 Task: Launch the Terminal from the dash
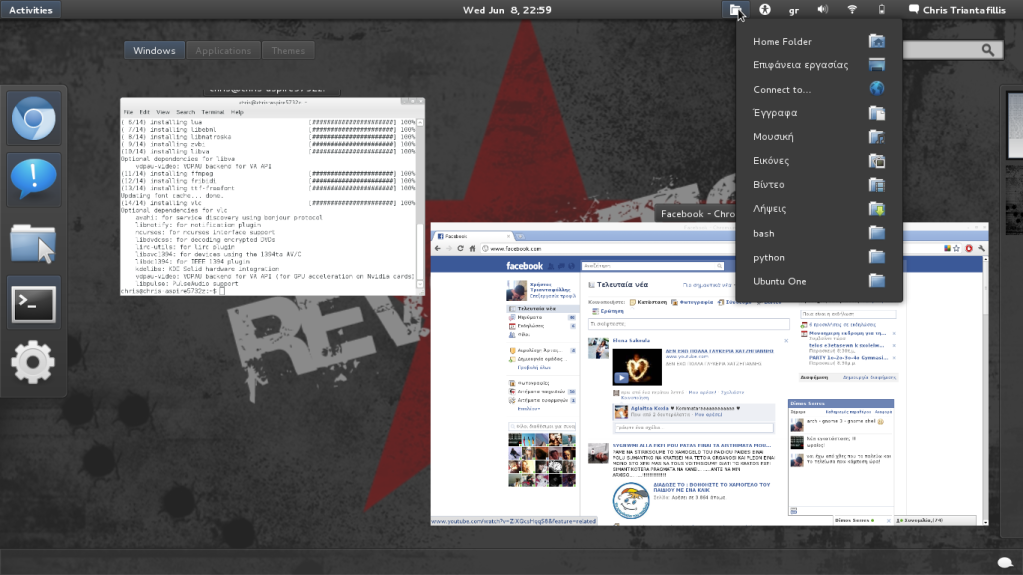(34, 303)
